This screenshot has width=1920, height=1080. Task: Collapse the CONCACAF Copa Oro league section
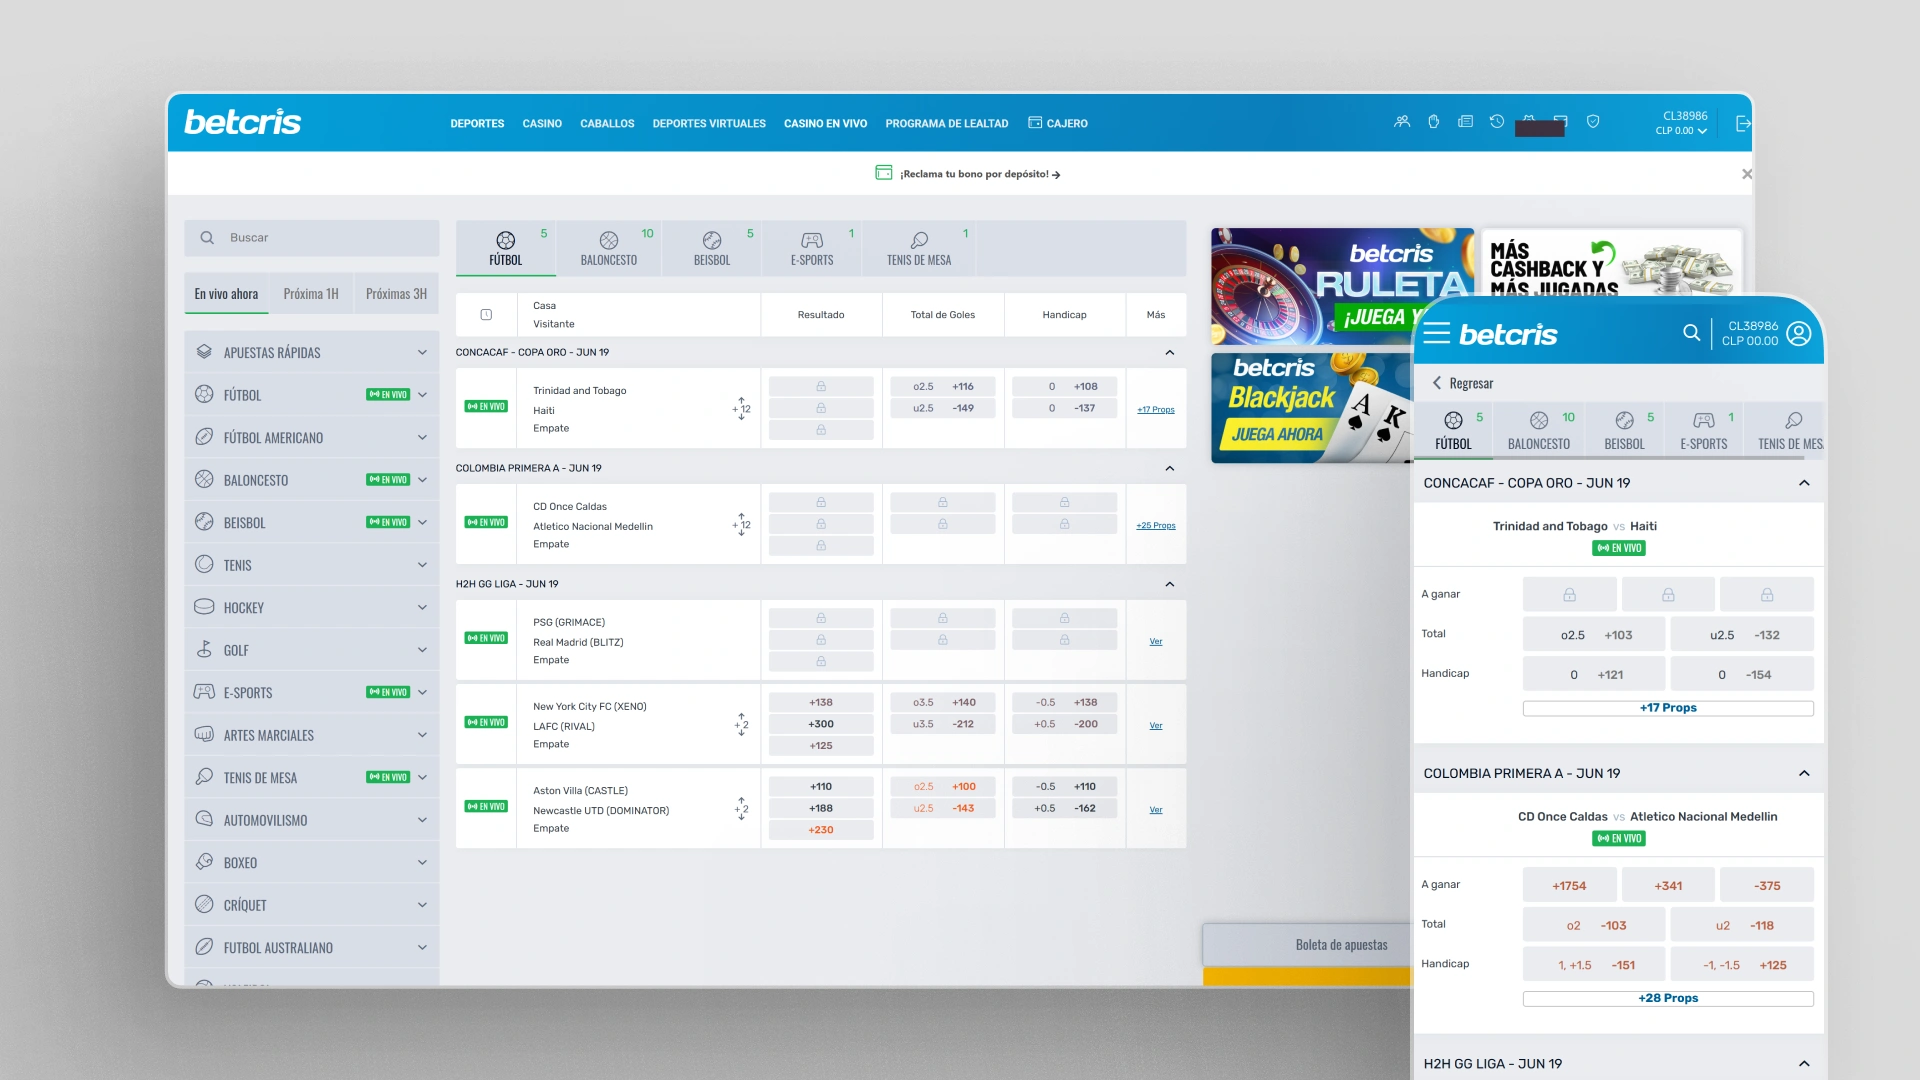[1170, 352]
